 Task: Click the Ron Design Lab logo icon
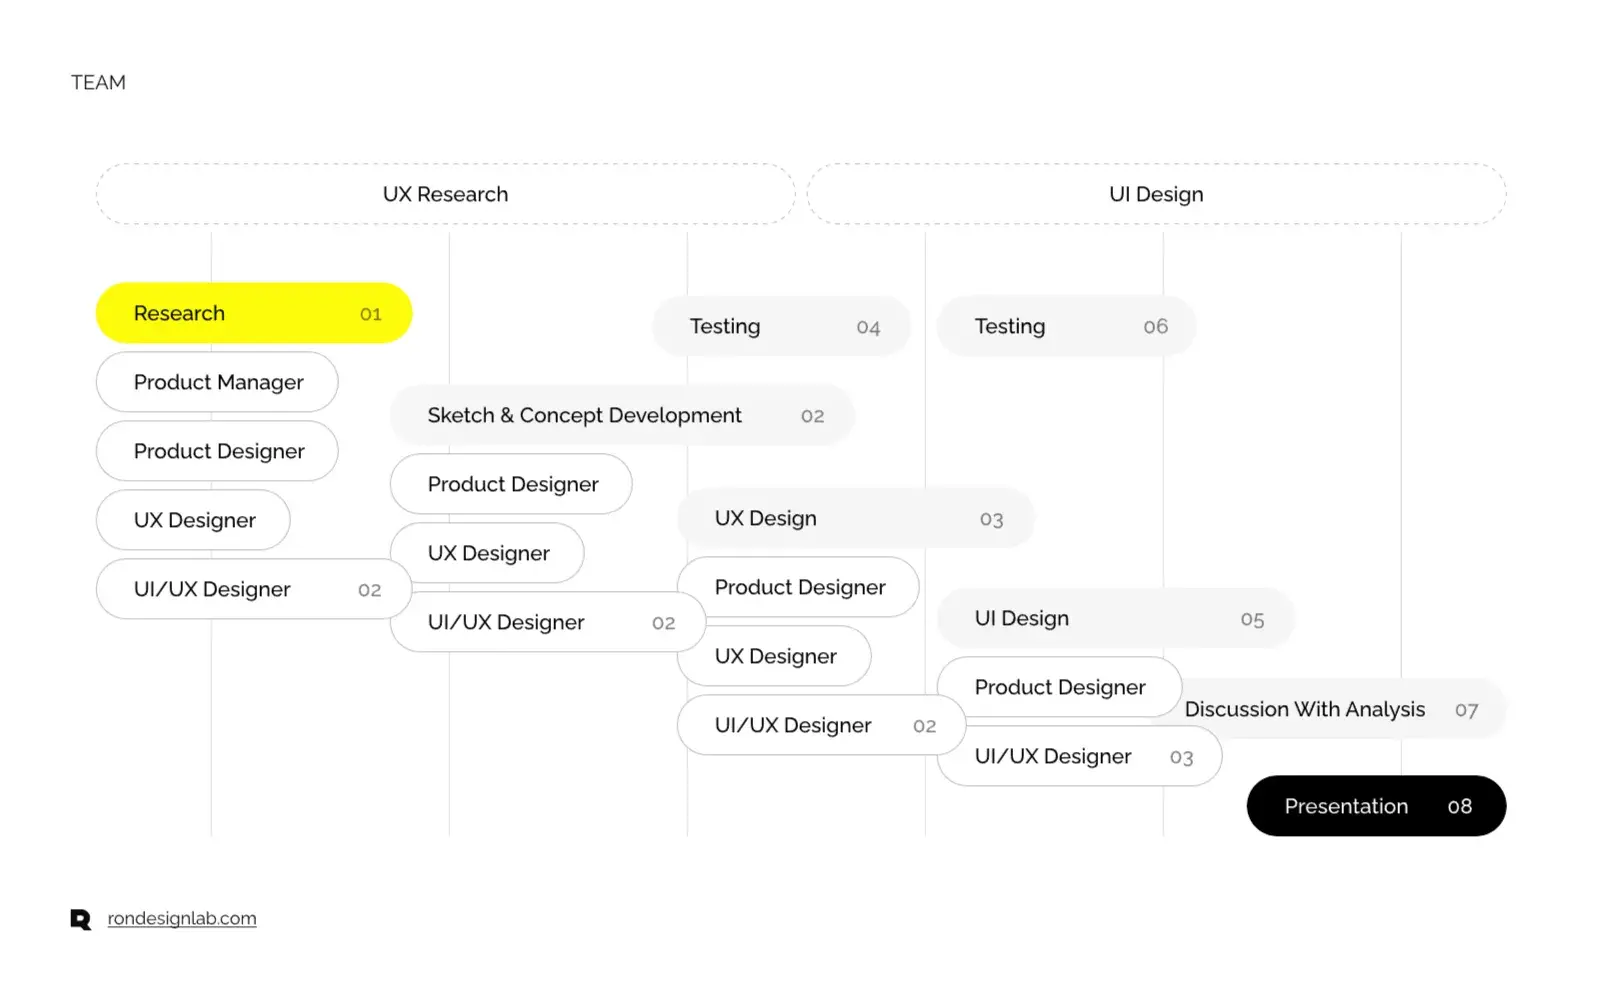click(81, 919)
